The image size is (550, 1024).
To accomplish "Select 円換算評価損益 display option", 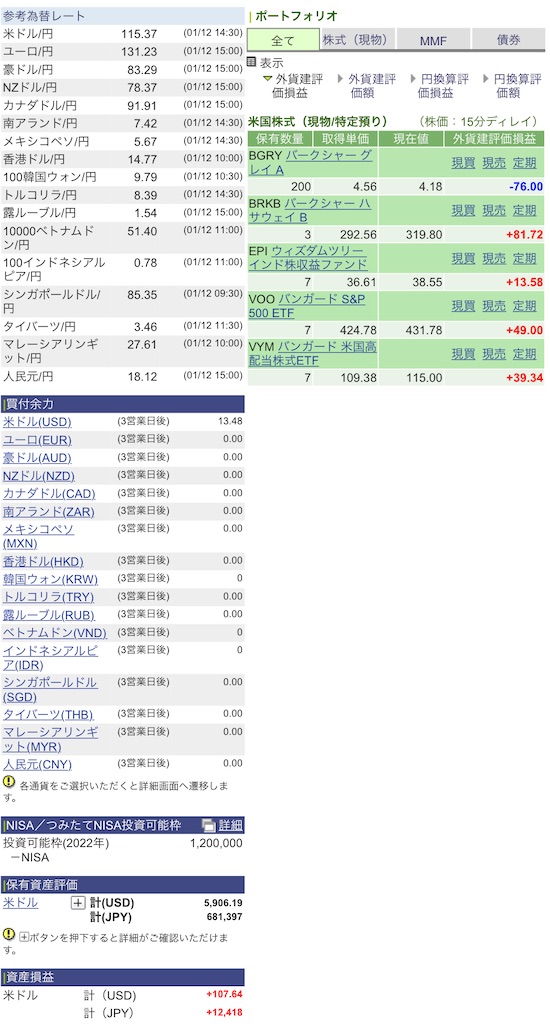I will [x=445, y=86].
